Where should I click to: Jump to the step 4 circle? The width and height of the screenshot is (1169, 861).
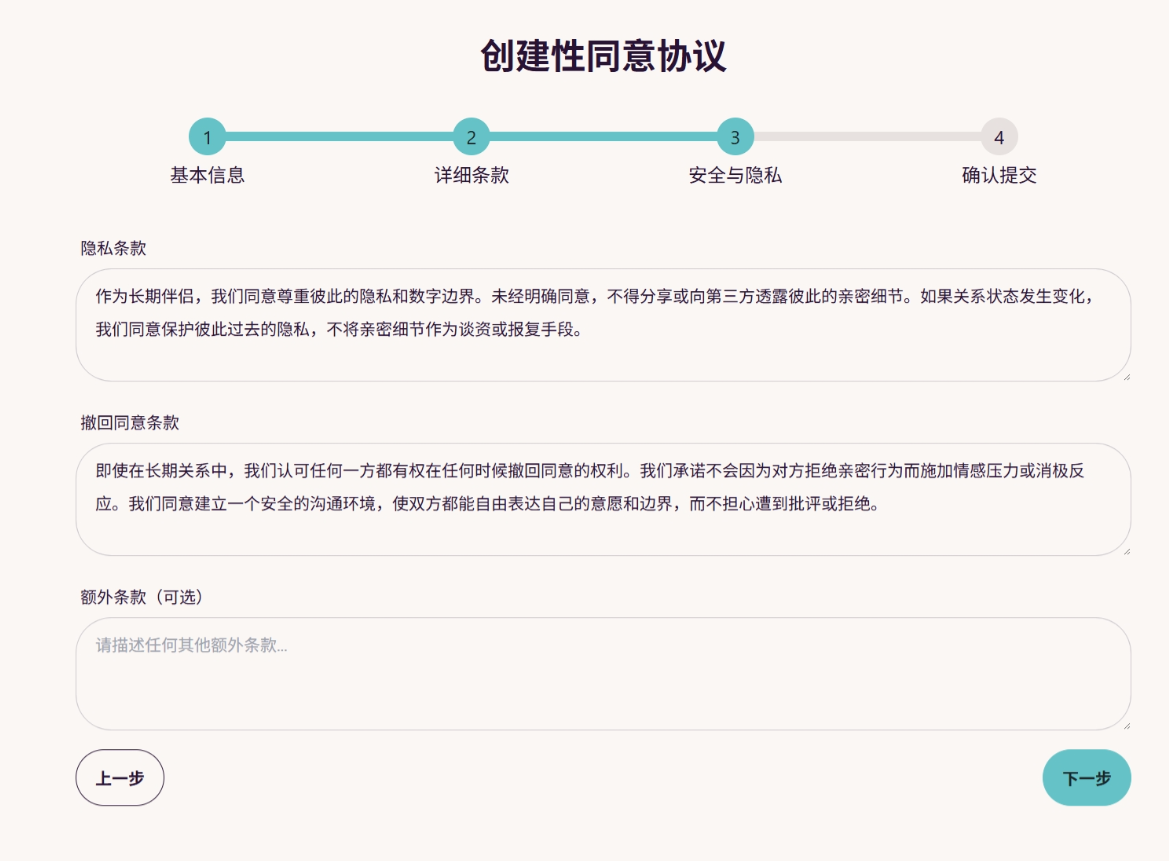point(999,137)
